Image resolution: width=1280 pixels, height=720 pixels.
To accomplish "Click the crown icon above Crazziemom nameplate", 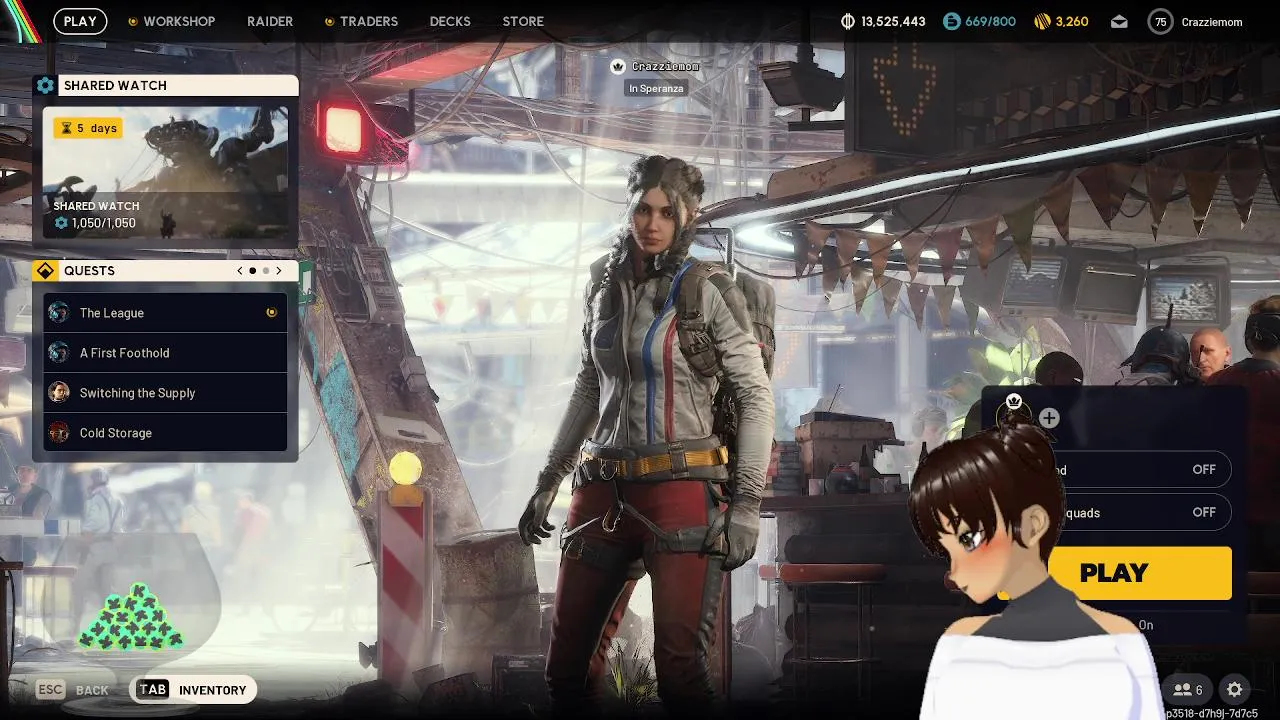I will 618,66.
